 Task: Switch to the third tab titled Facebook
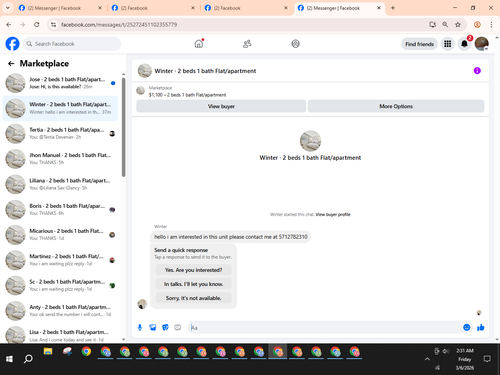coord(245,8)
